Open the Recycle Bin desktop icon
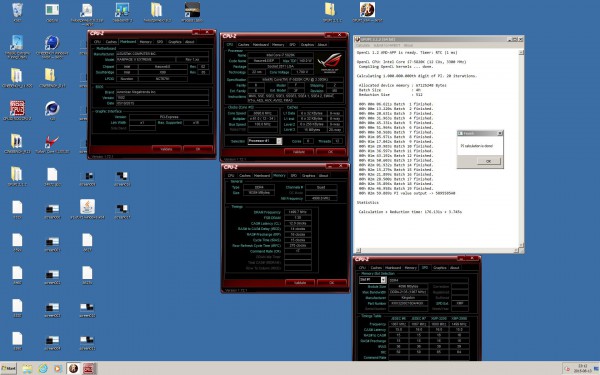Viewport: 600px width, 375px height. pos(17,12)
